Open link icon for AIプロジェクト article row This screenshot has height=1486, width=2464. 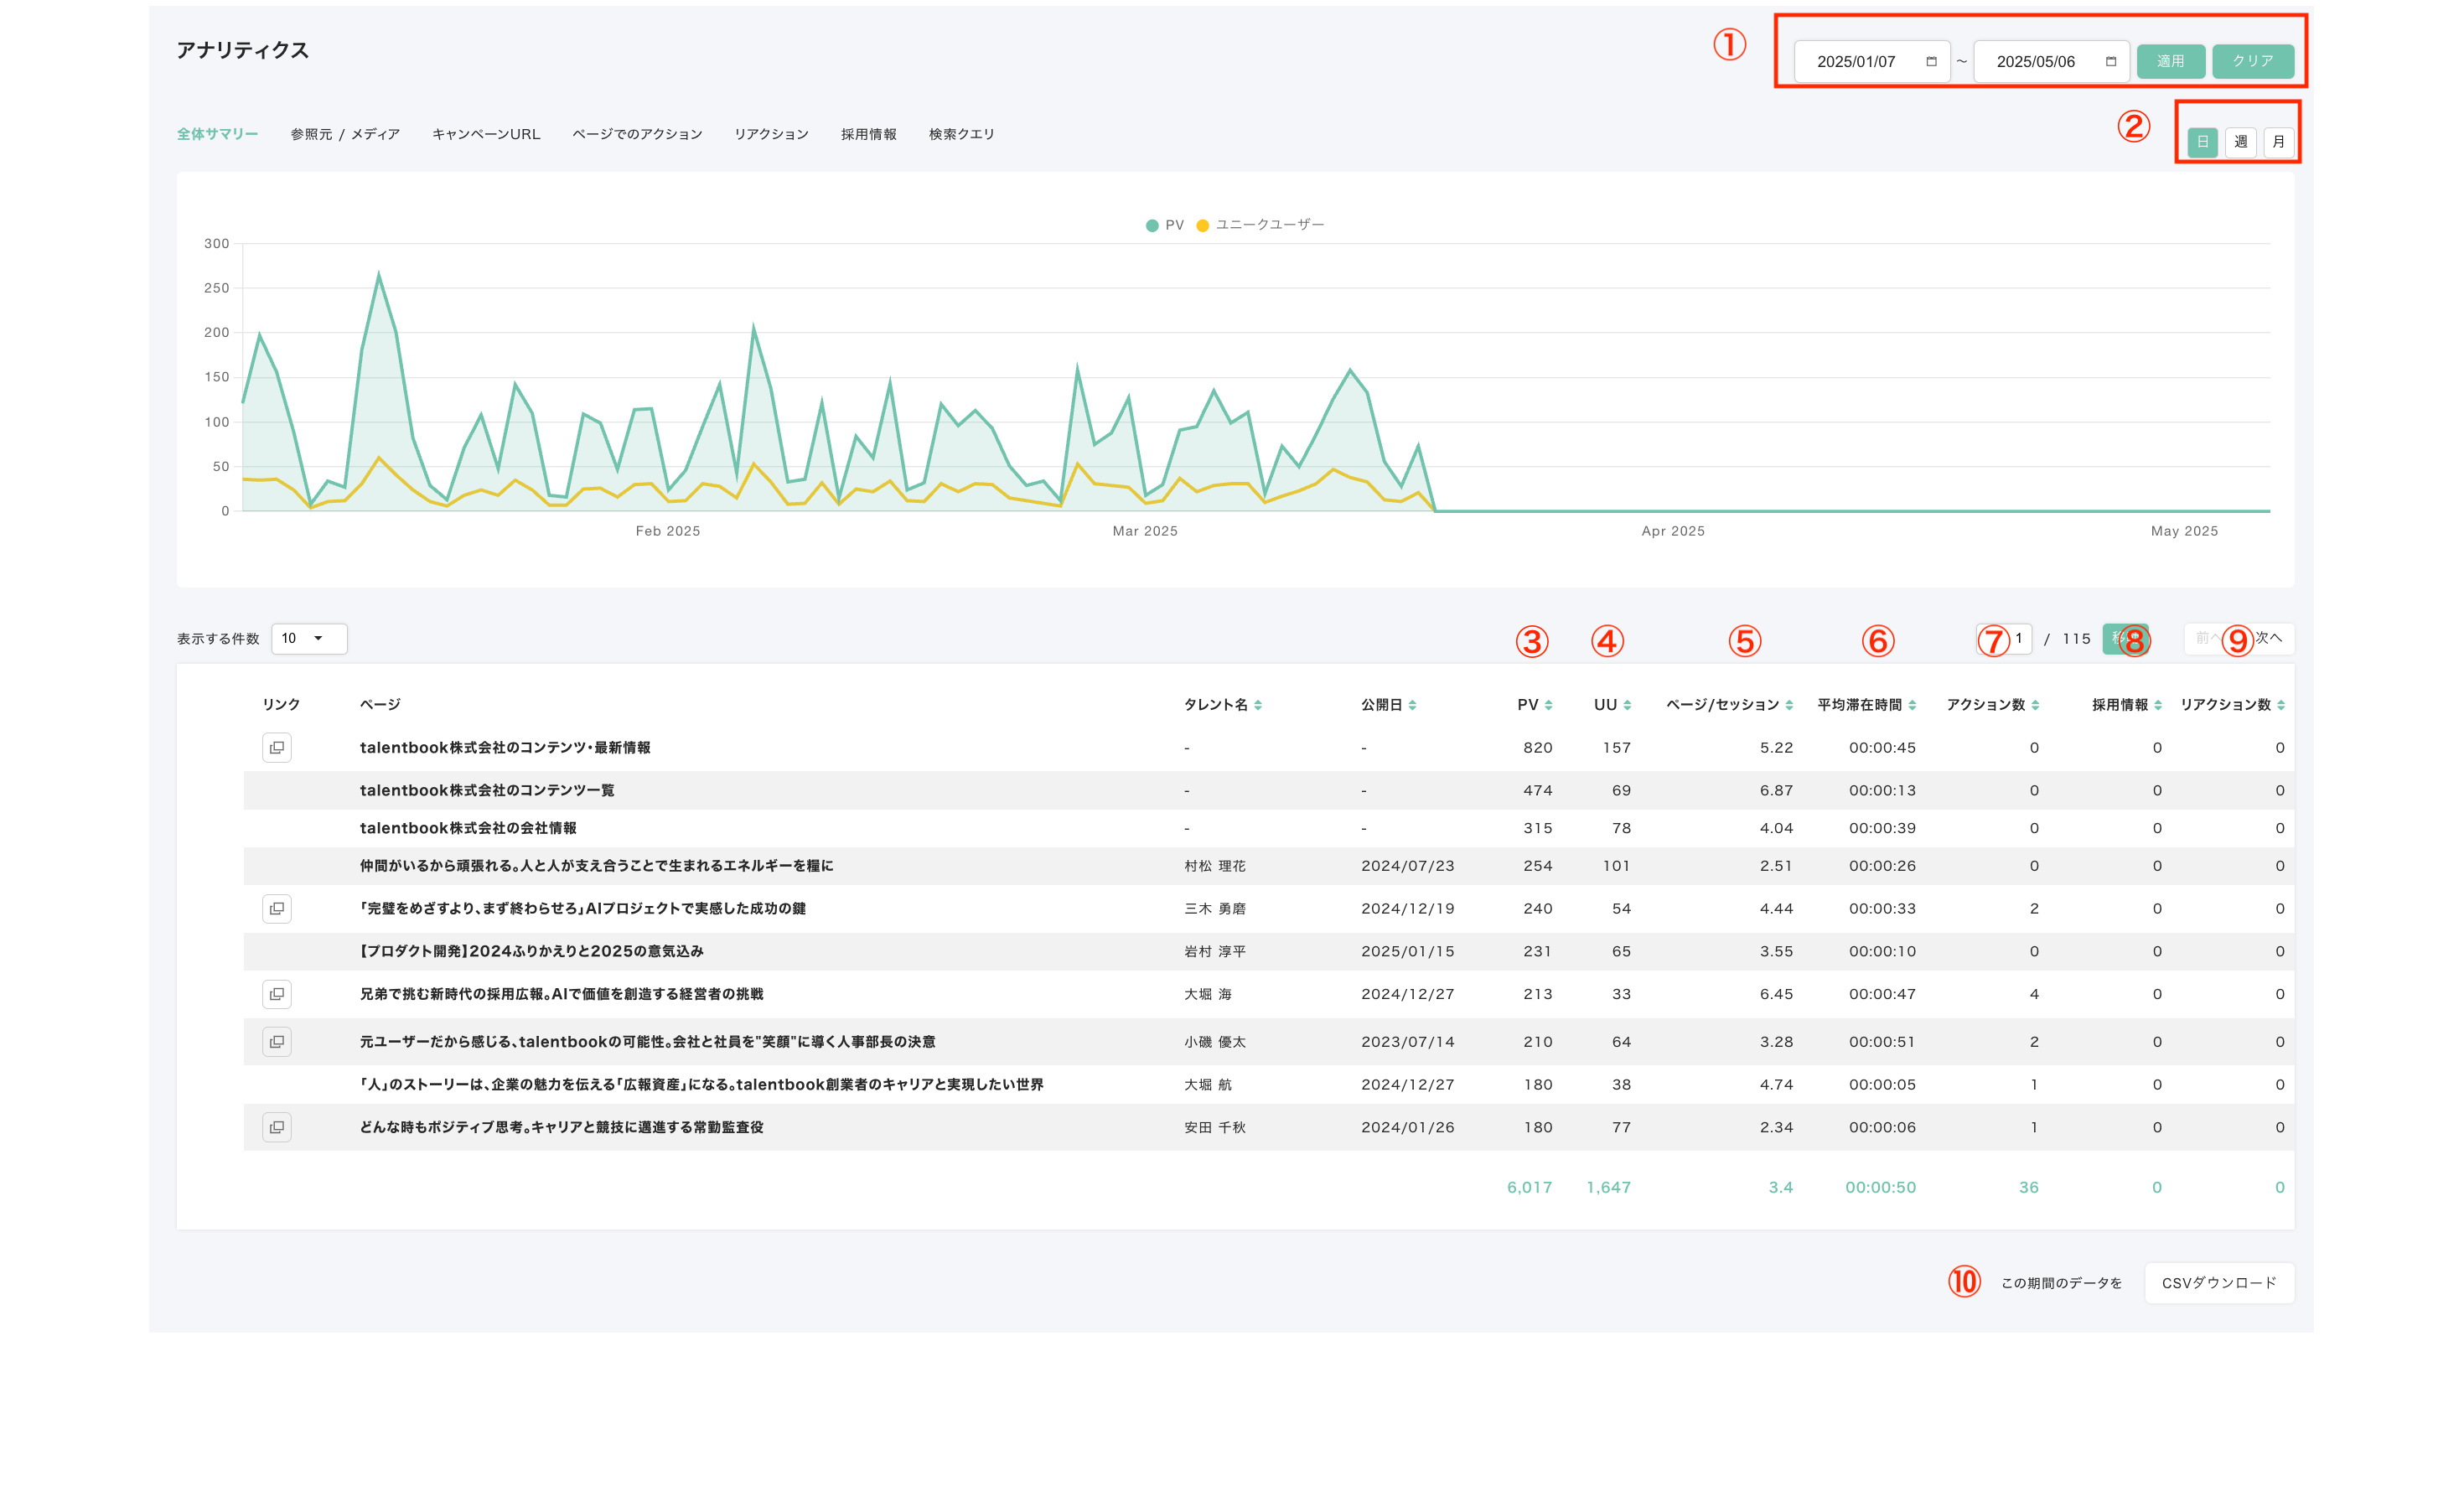pyautogui.click(x=277, y=908)
